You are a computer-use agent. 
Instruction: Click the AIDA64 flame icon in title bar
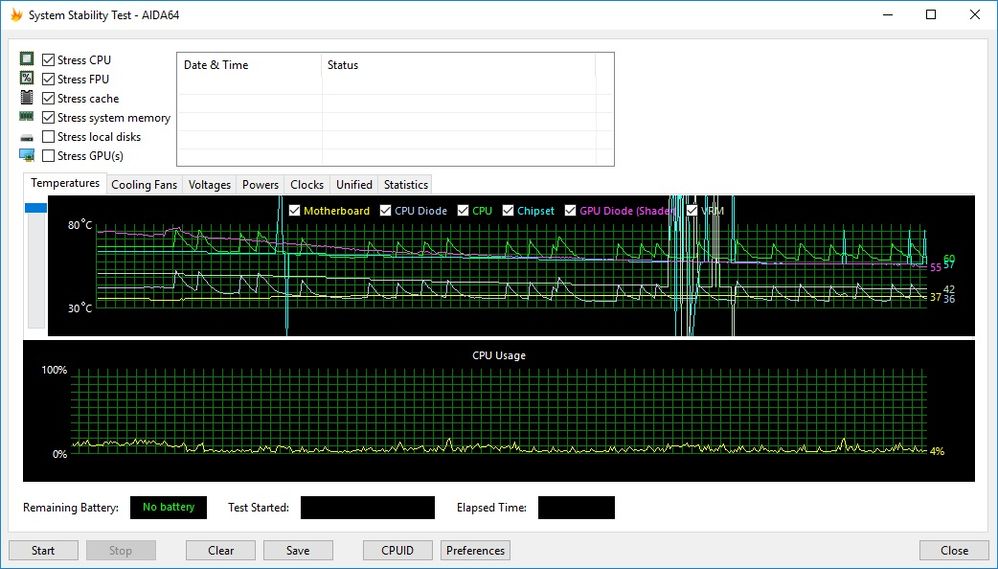point(16,15)
